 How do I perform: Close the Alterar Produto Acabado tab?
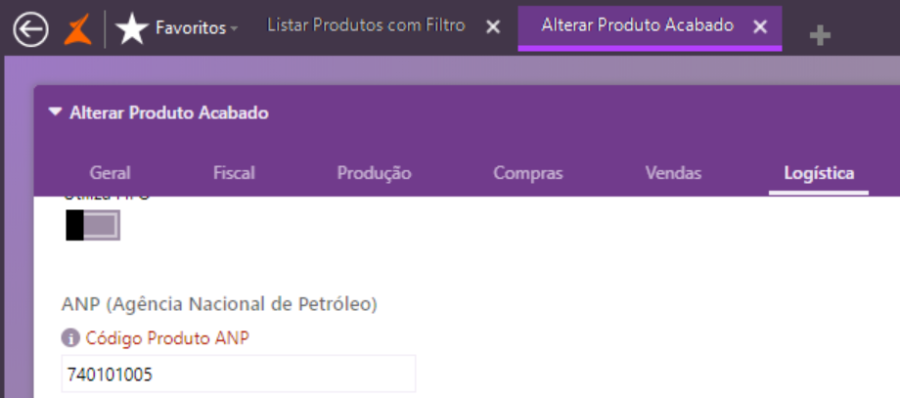(760, 26)
